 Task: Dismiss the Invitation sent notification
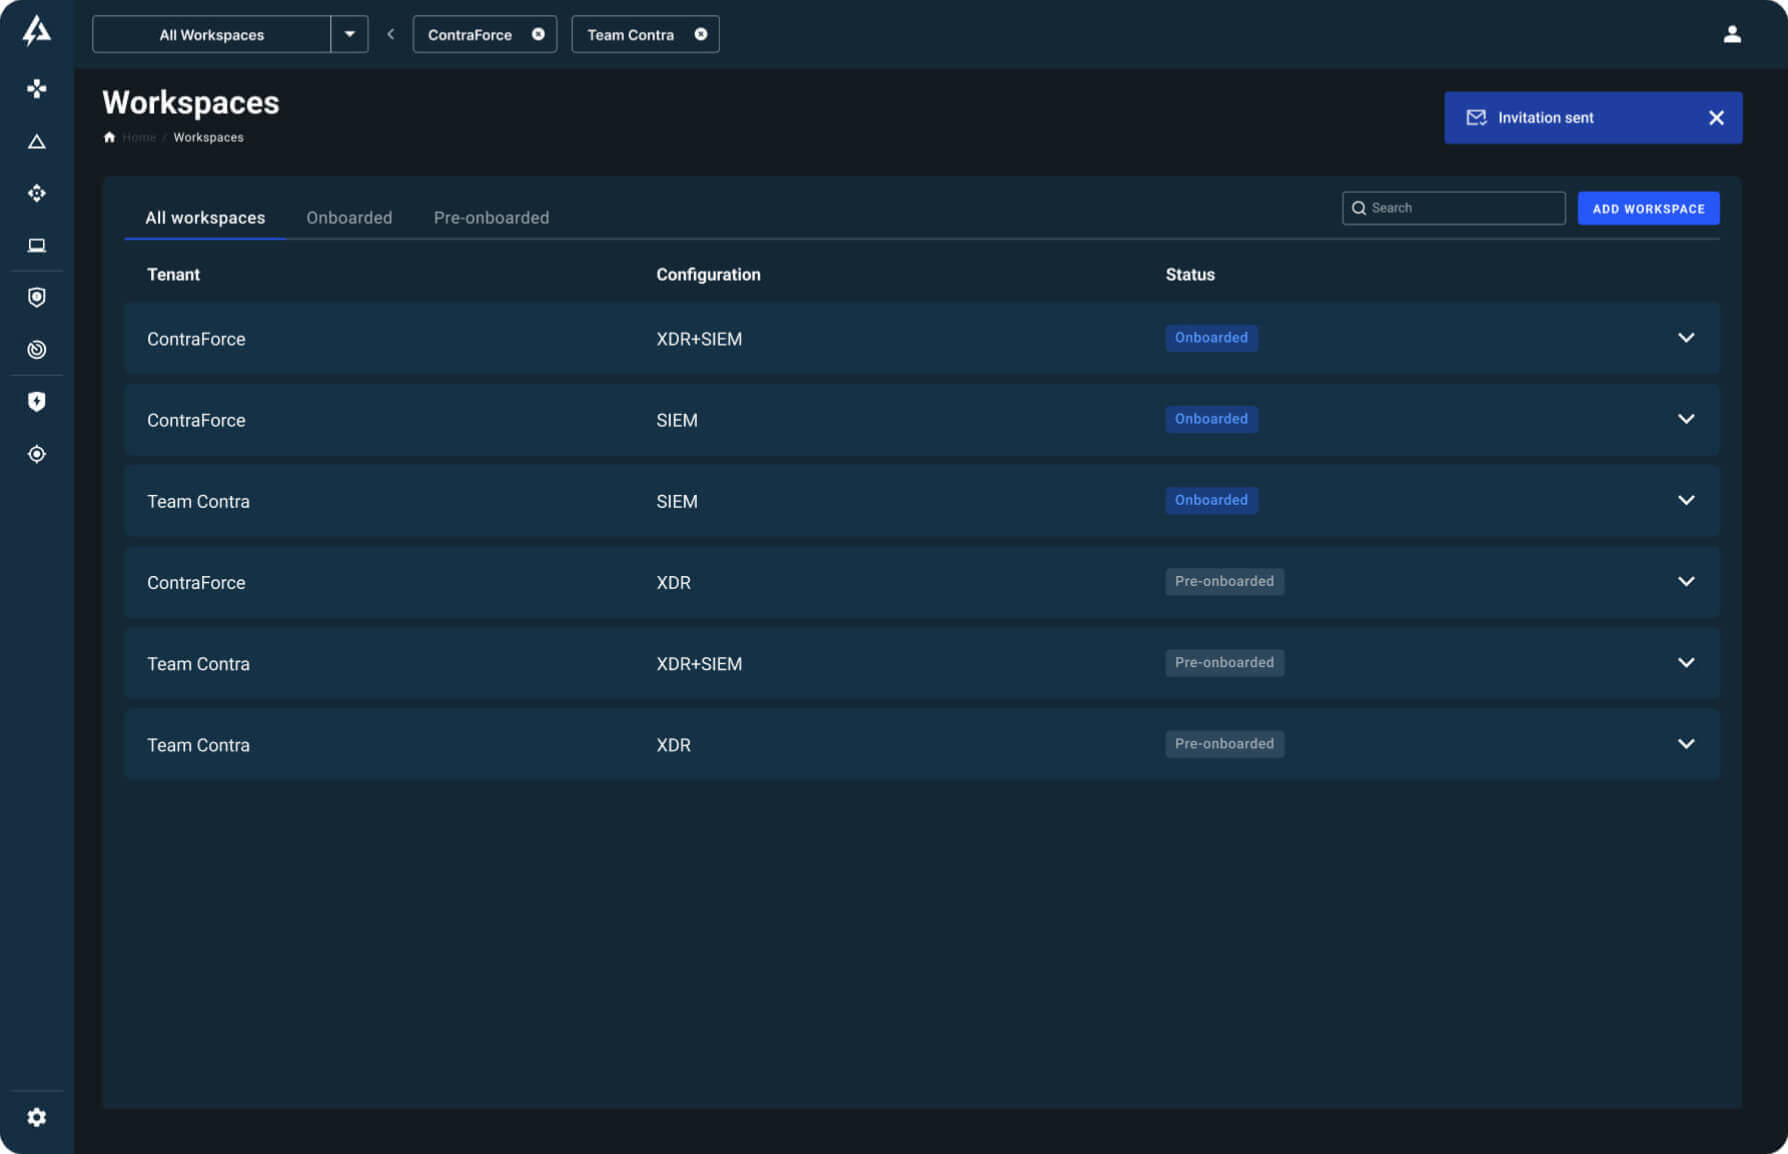pyautogui.click(x=1716, y=118)
